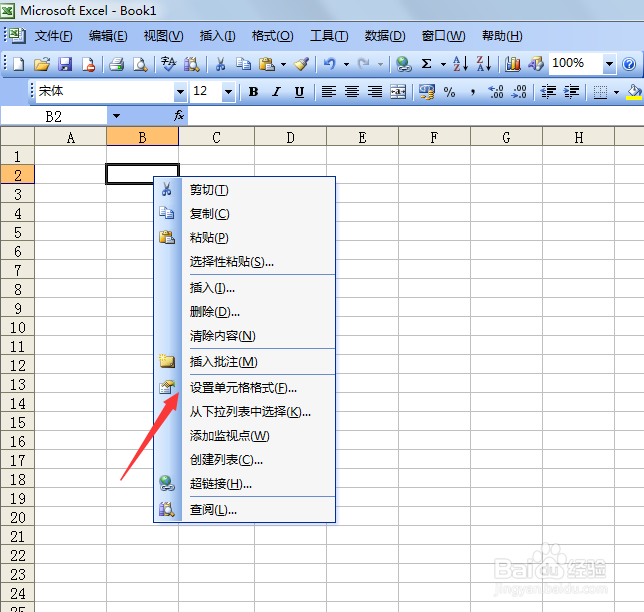
Task: Open the zoom percentage dropdown
Action: pos(609,64)
